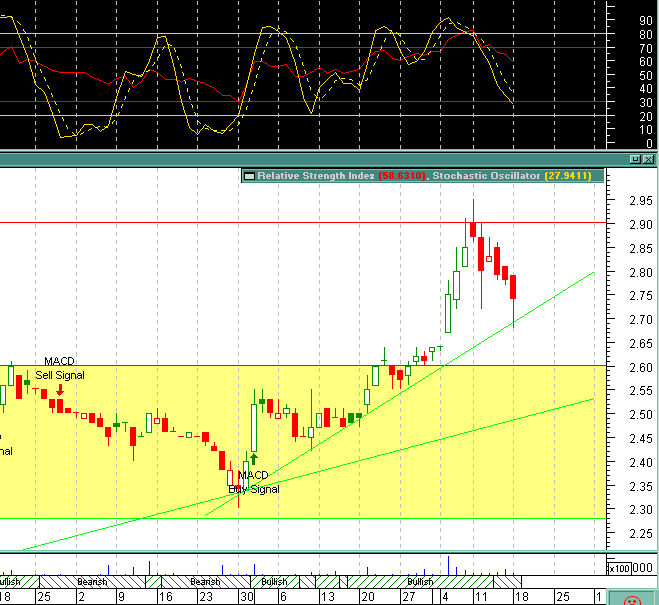The height and width of the screenshot is (605, 659).
Task: Select the Relative Strength Index label
Action: (x=316, y=176)
